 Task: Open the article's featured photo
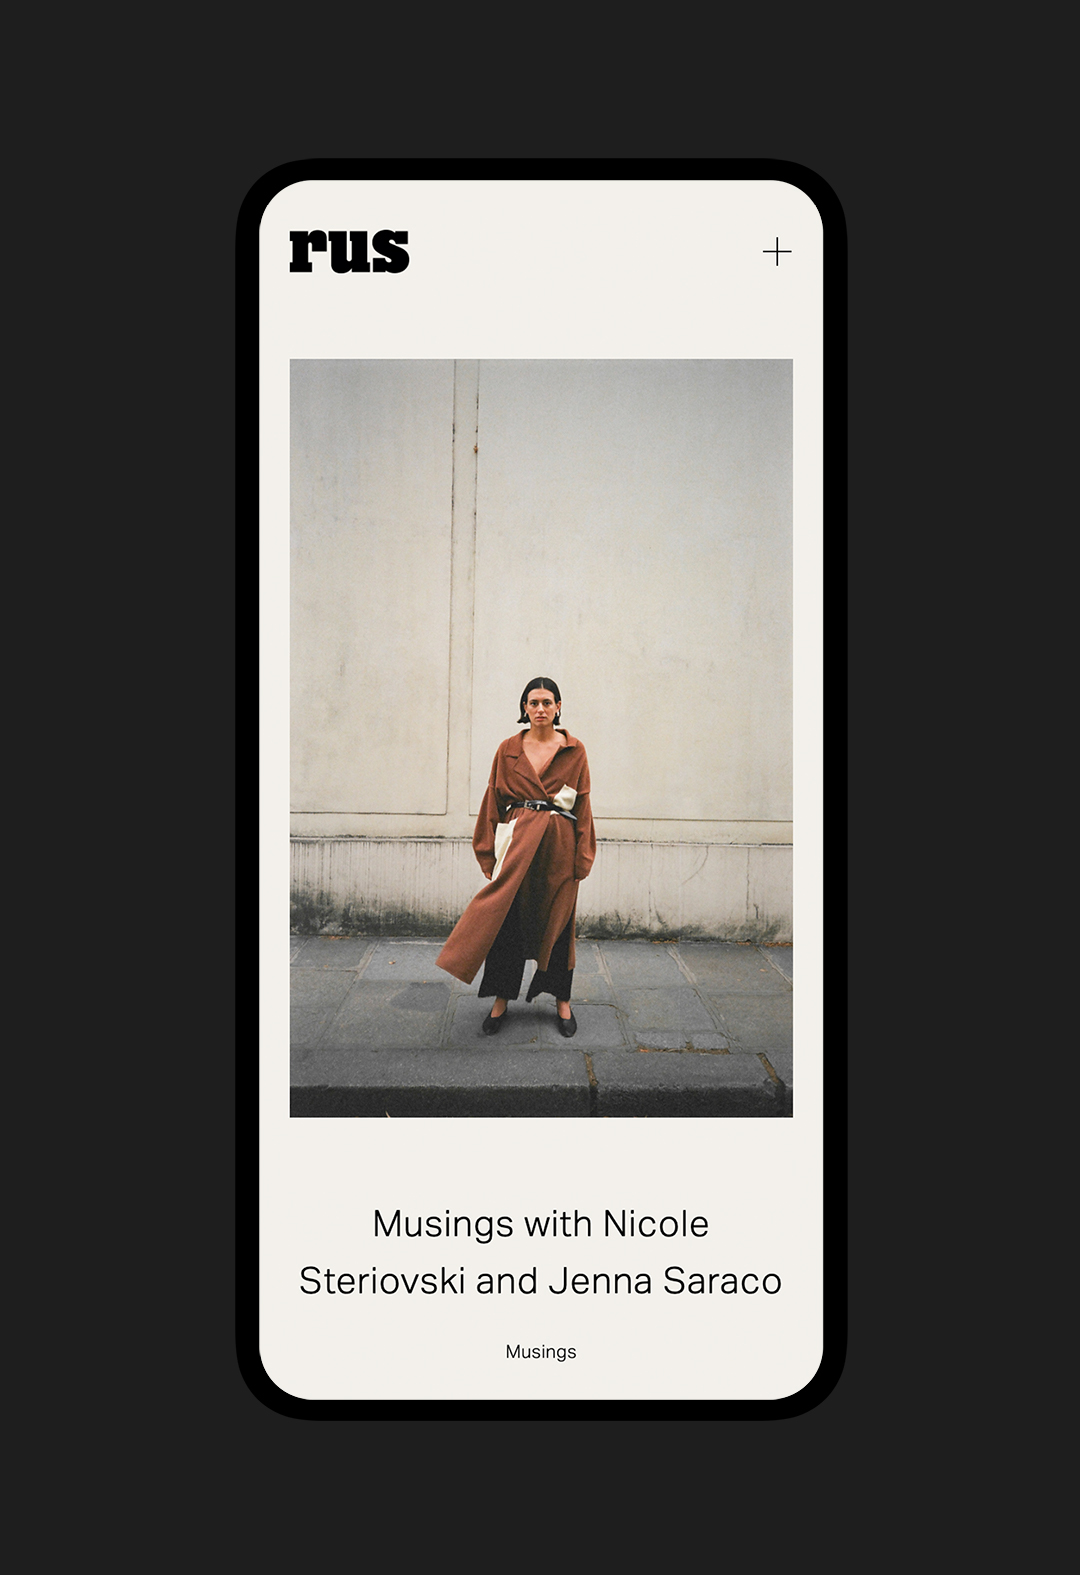[541, 738]
